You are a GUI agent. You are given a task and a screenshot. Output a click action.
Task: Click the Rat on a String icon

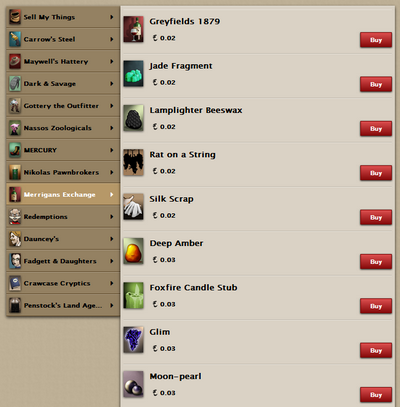tap(133, 162)
